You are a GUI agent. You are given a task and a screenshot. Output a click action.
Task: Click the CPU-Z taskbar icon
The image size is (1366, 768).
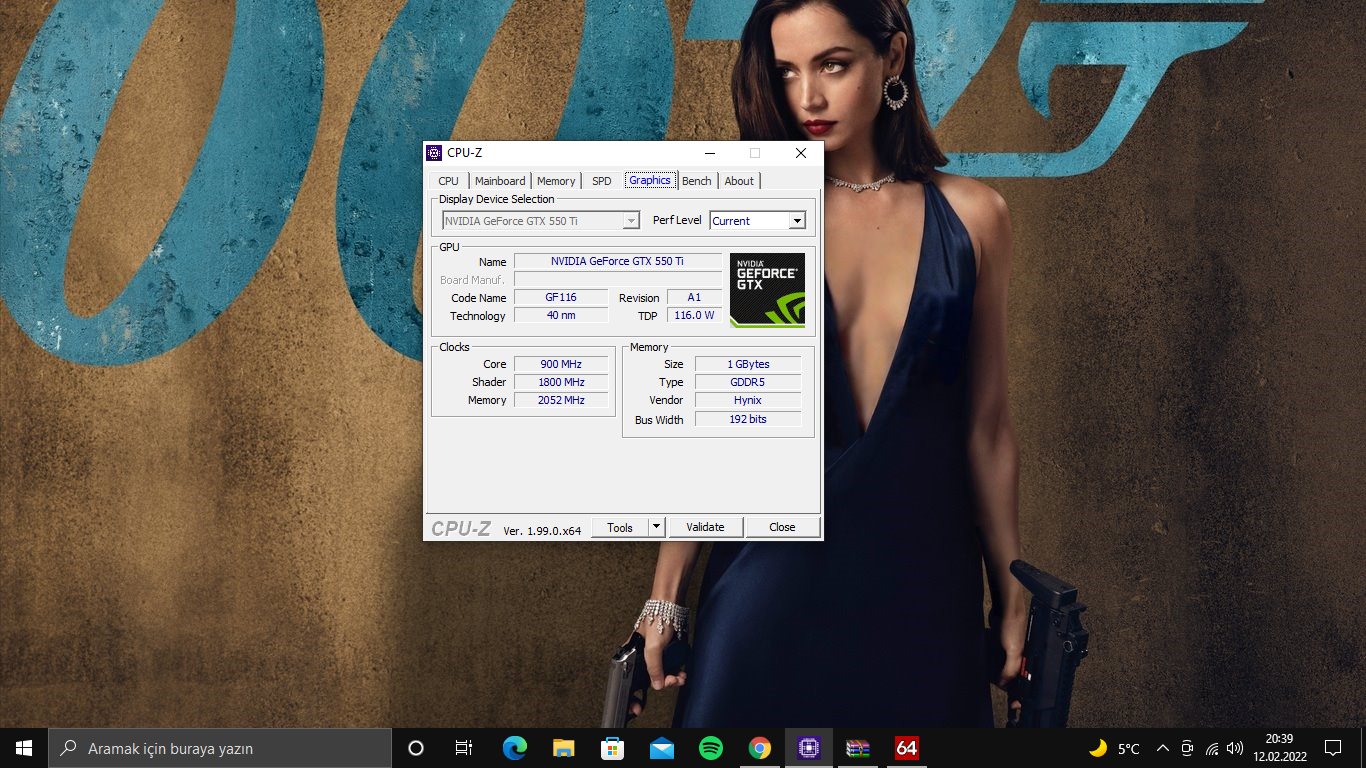pos(809,748)
